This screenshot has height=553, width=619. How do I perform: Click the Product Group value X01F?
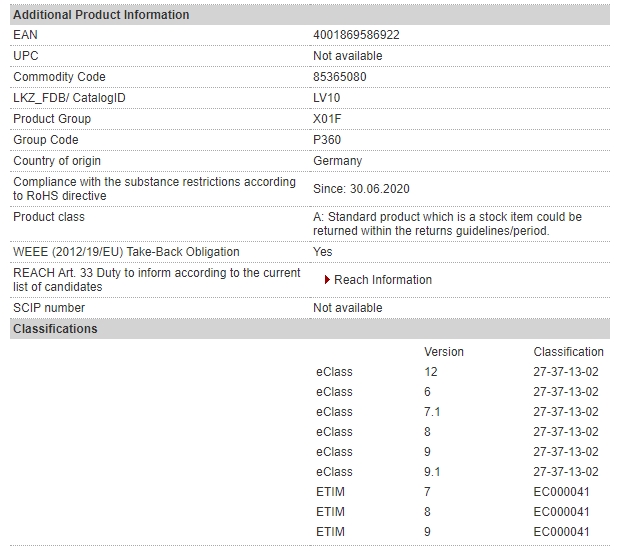pyautogui.click(x=327, y=119)
